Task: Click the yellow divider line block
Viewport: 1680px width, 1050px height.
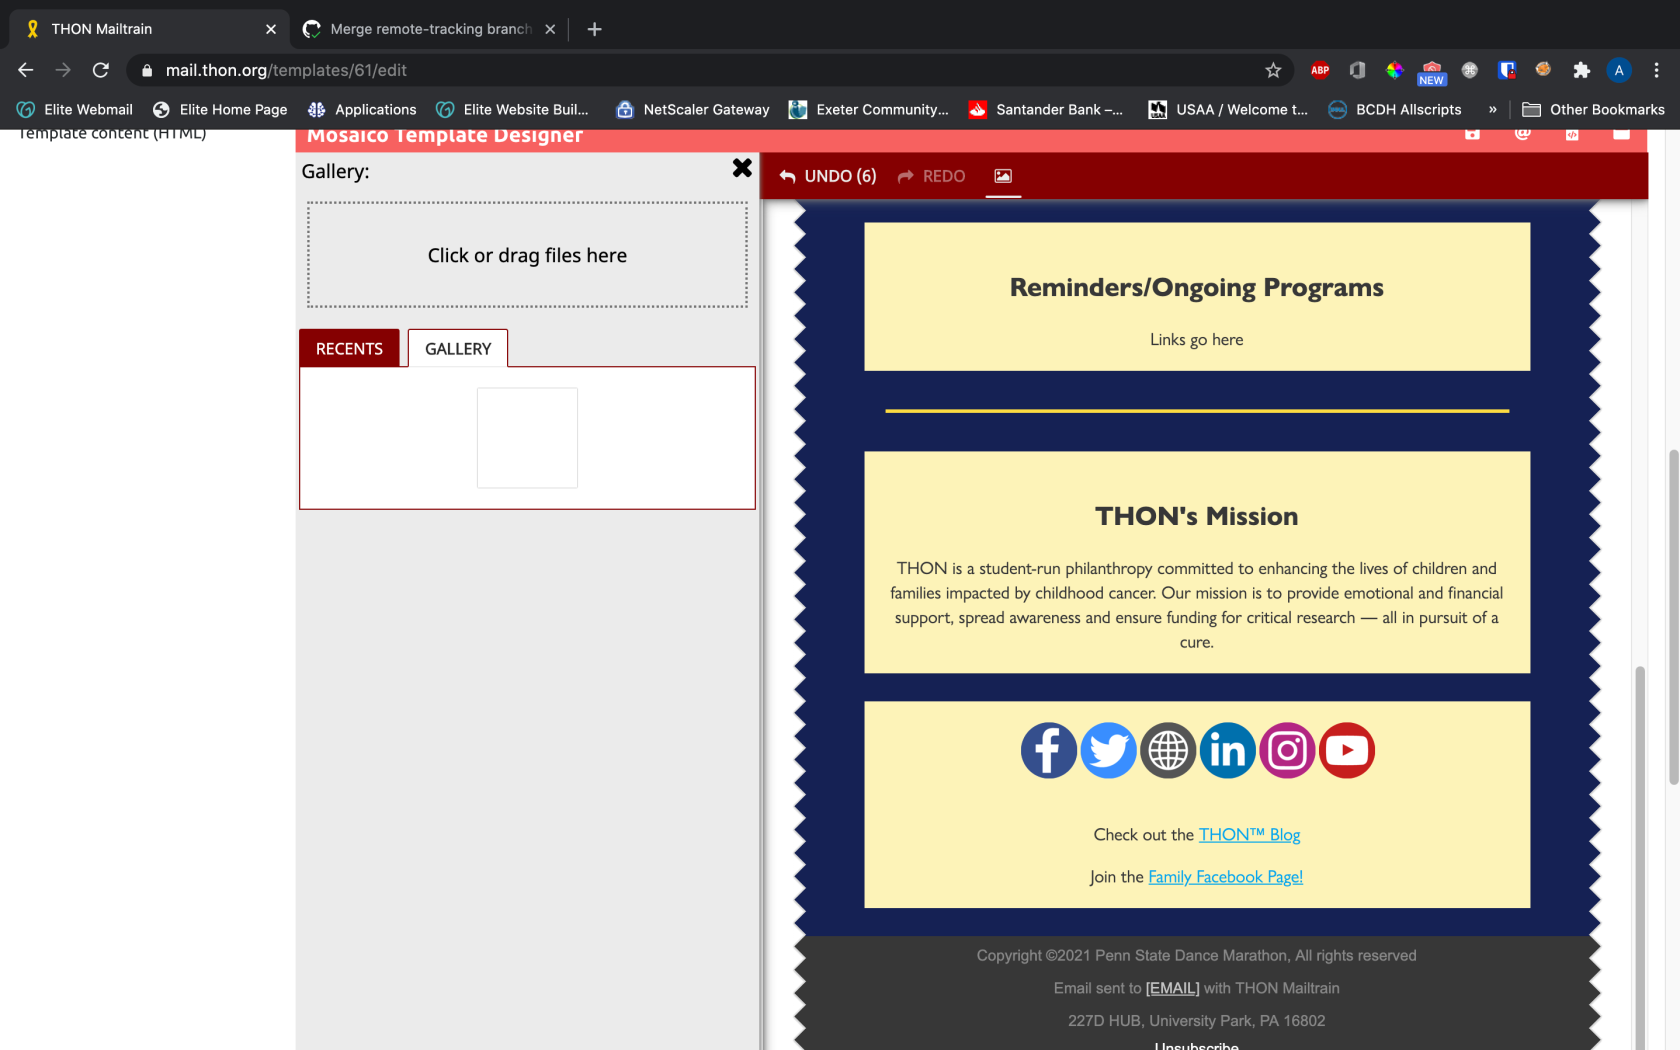Action: click(1196, 410)
